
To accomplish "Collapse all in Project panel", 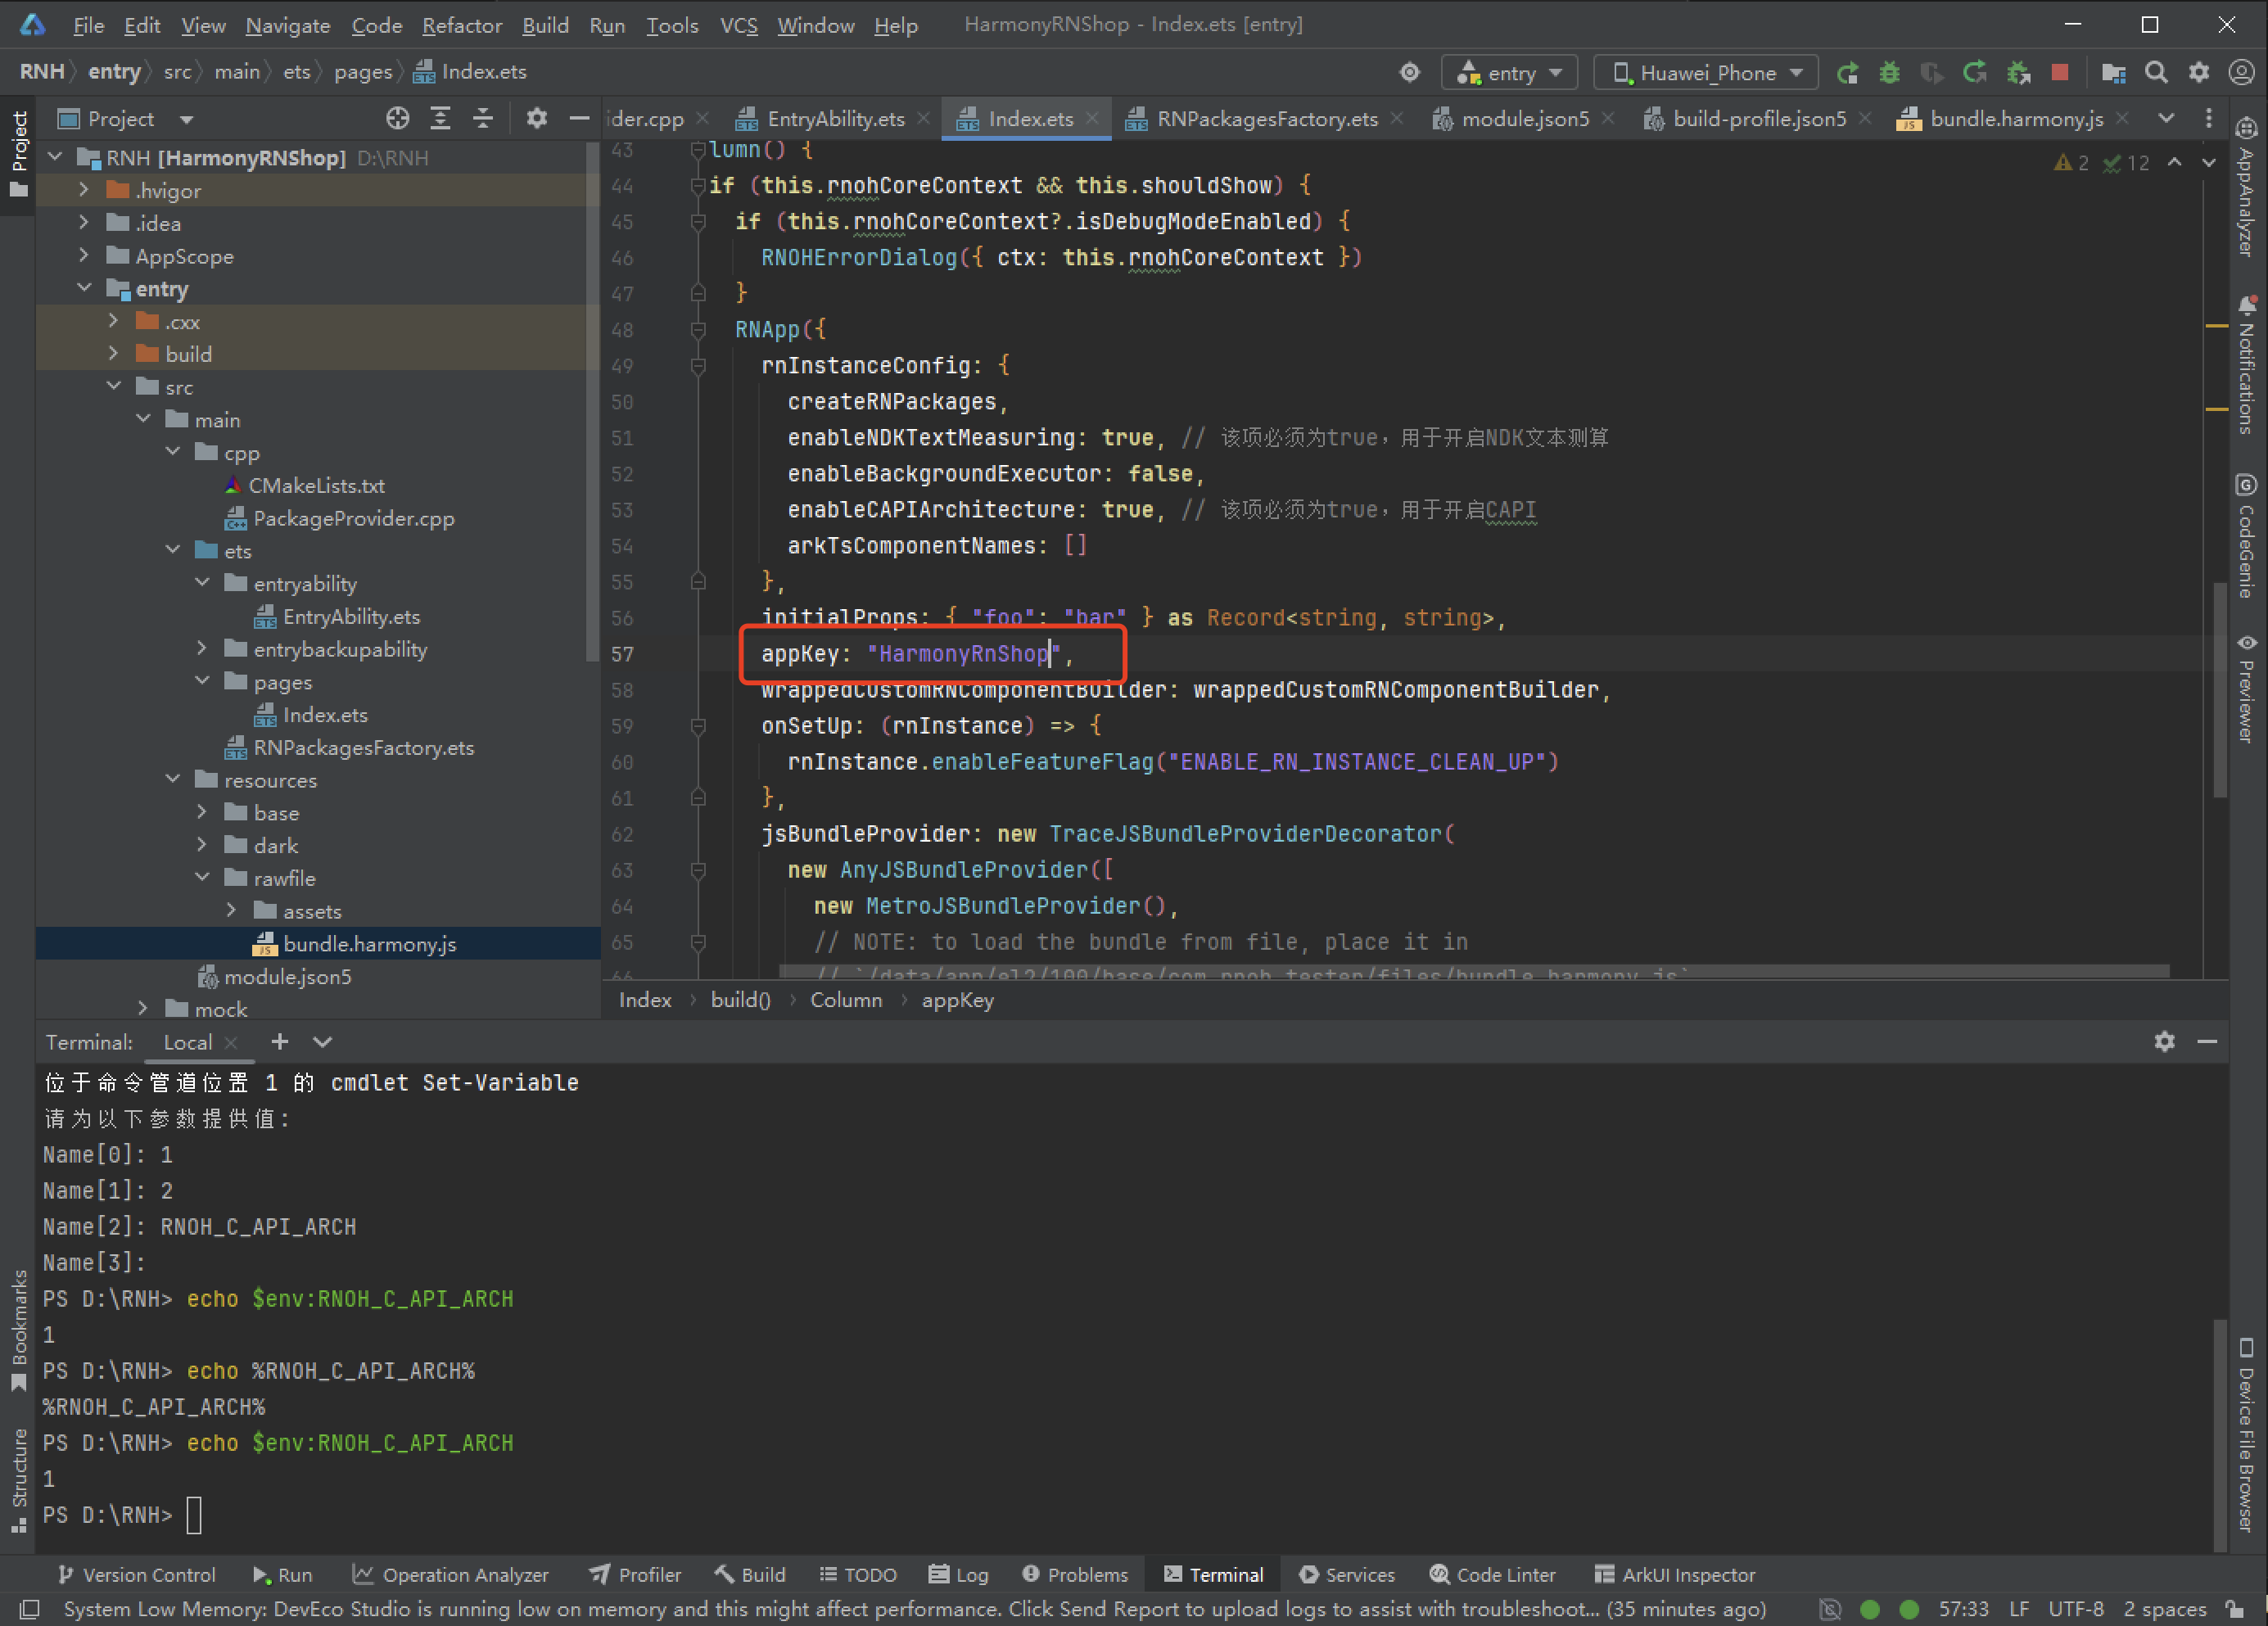I will (483, 119).
